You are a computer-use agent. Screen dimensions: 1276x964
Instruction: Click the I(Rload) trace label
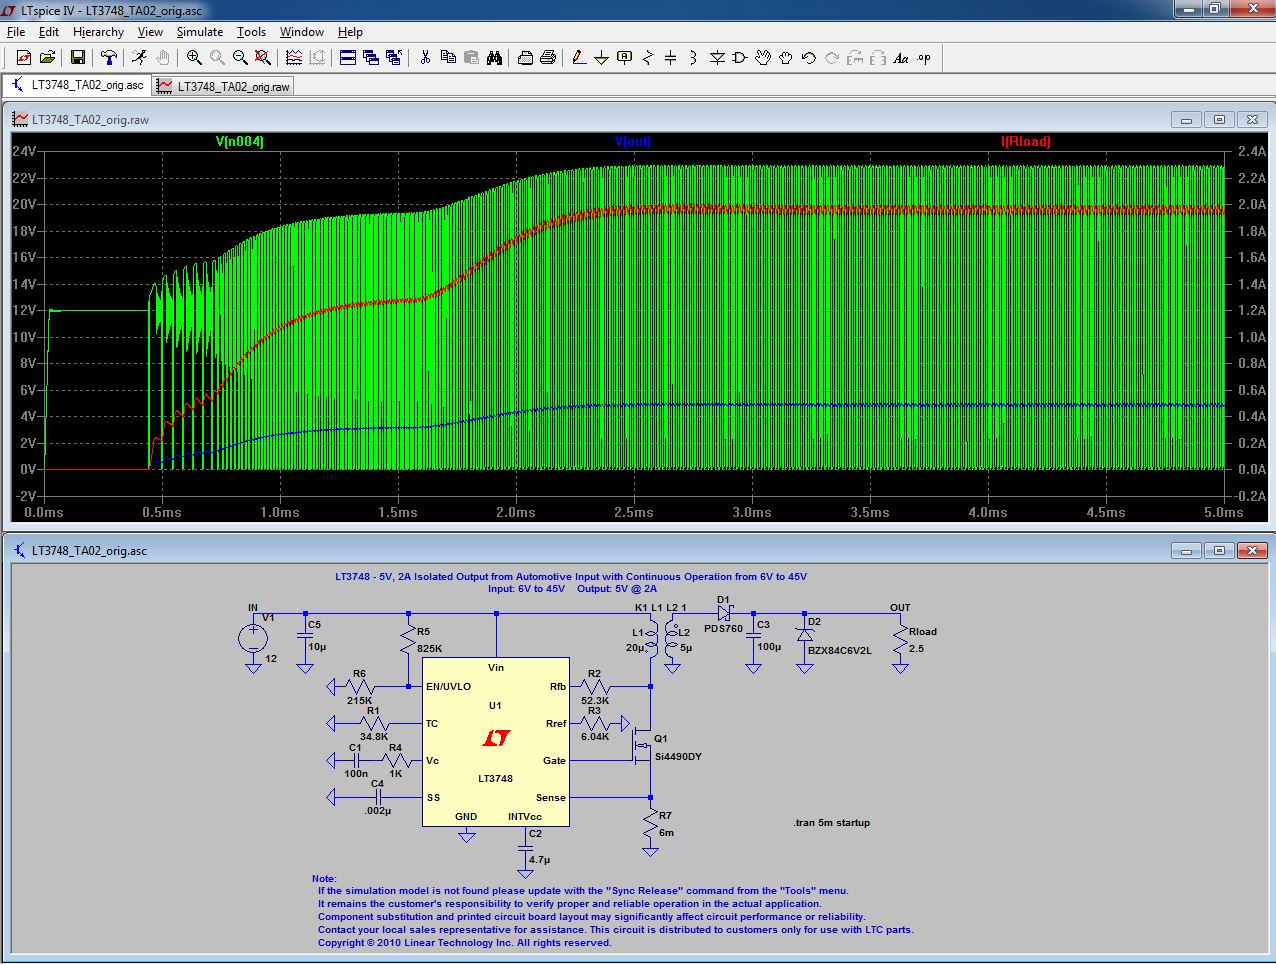click(1025, 142)
